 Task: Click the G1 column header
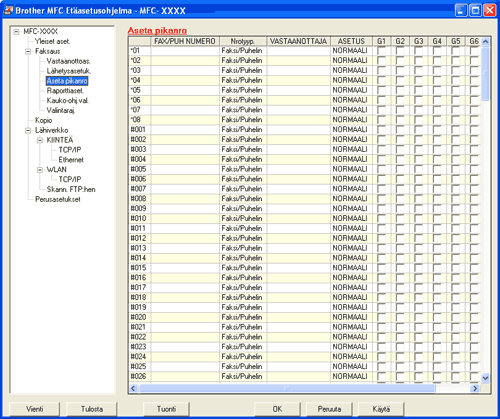click(381, 41)
